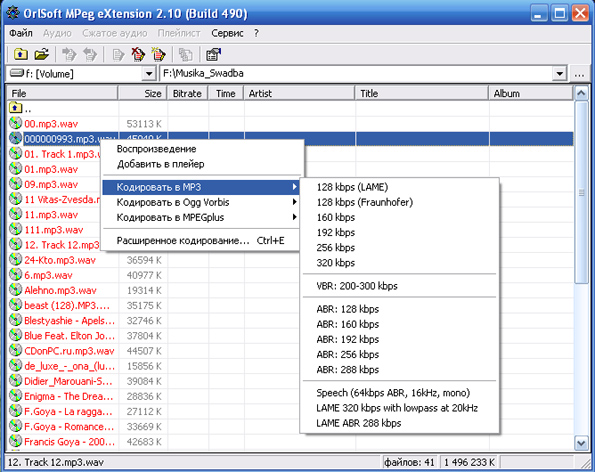595x472 pixels.
Task: Click the tag toolbar icon with yellow spark
Action: coord(158,54)
